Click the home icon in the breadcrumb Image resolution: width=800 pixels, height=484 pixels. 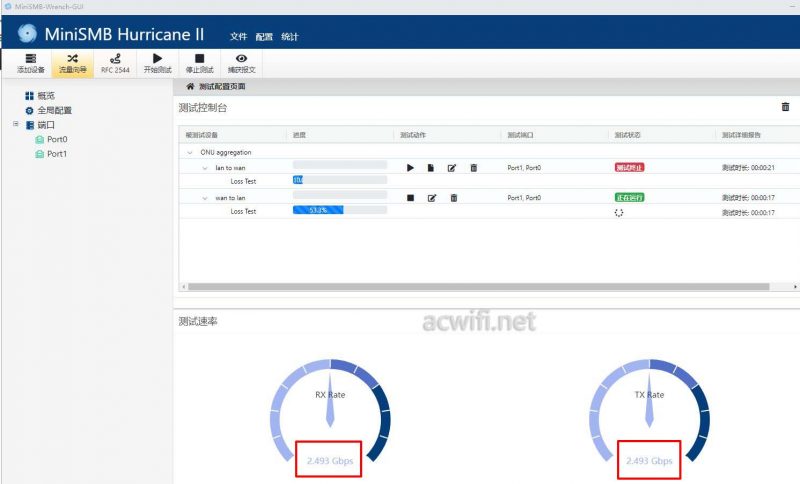[x=190, y=87]
